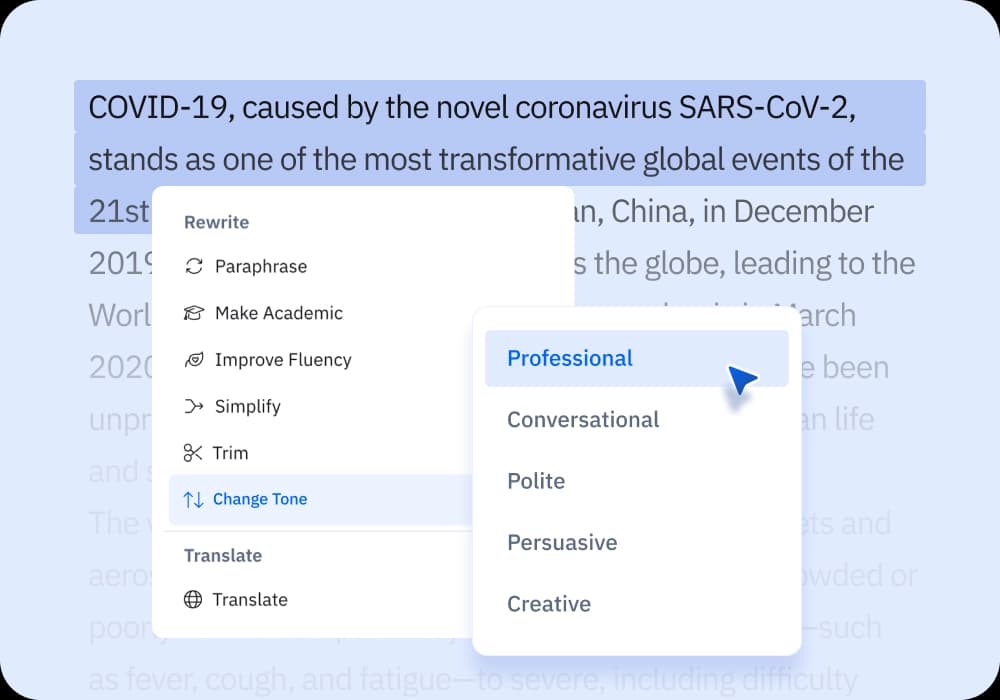Click the highlighted line 'stands as one of'
The height and width of the screenshot is (700, 1000).
click(x=496, y=160)
